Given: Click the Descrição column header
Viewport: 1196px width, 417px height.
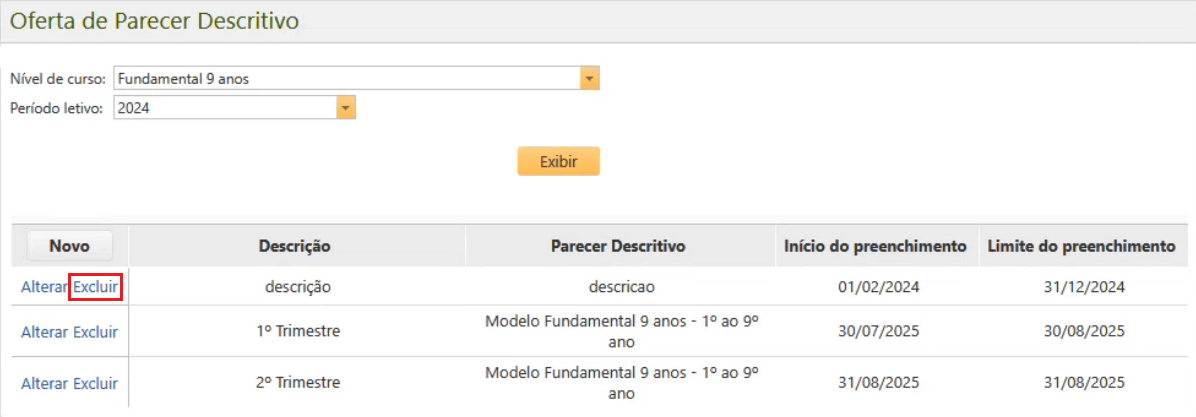Looking at the screenshot, I should click(295, 245).
